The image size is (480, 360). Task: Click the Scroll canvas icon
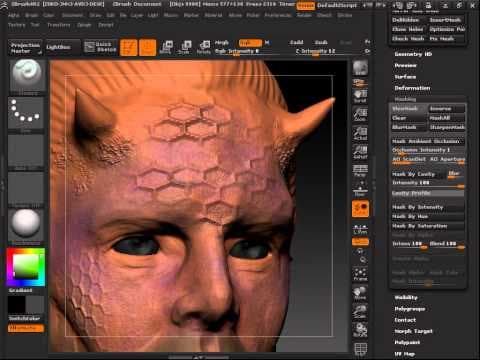click(360, 96)
